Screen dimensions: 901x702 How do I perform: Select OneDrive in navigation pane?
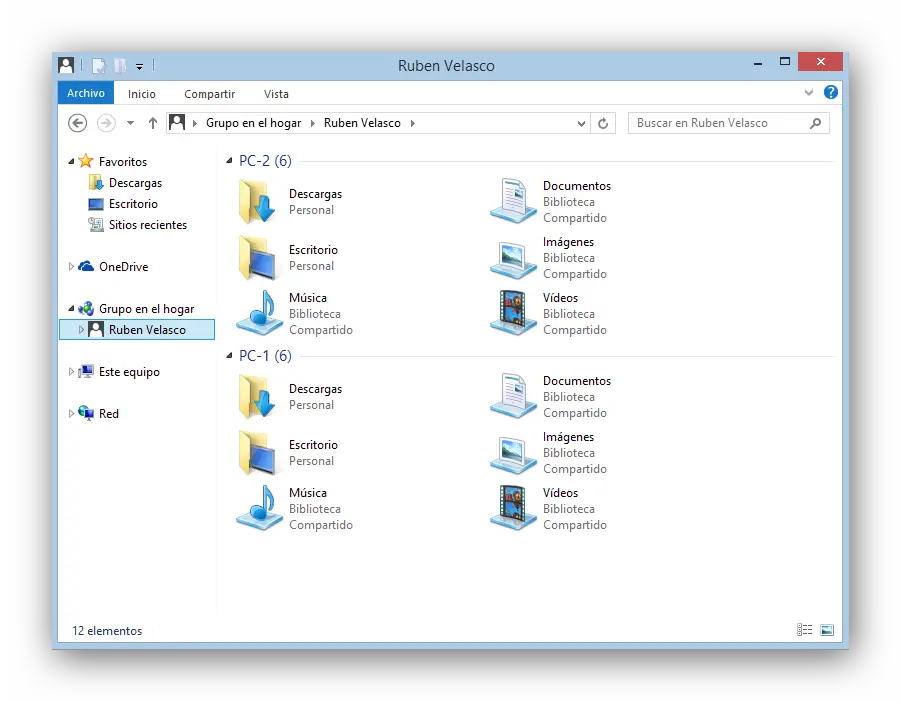click(123, 267)
